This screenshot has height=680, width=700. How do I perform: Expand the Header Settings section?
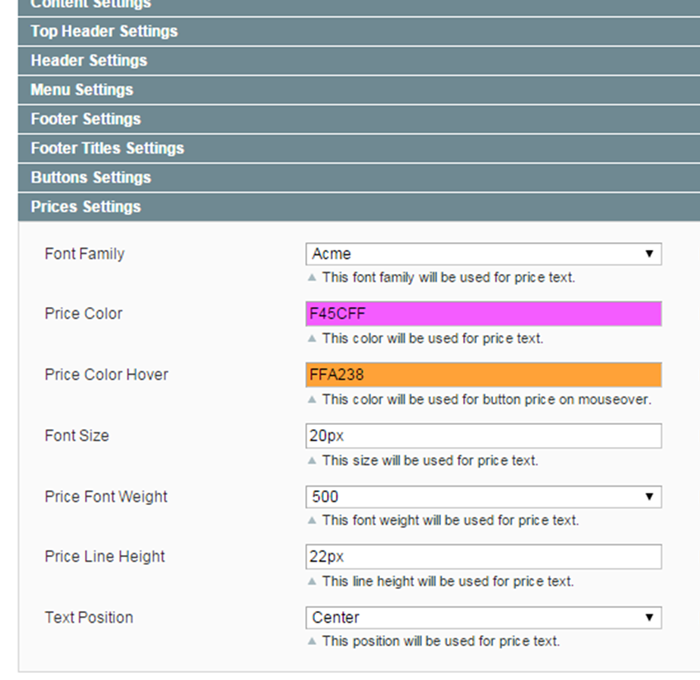[359, 61]
